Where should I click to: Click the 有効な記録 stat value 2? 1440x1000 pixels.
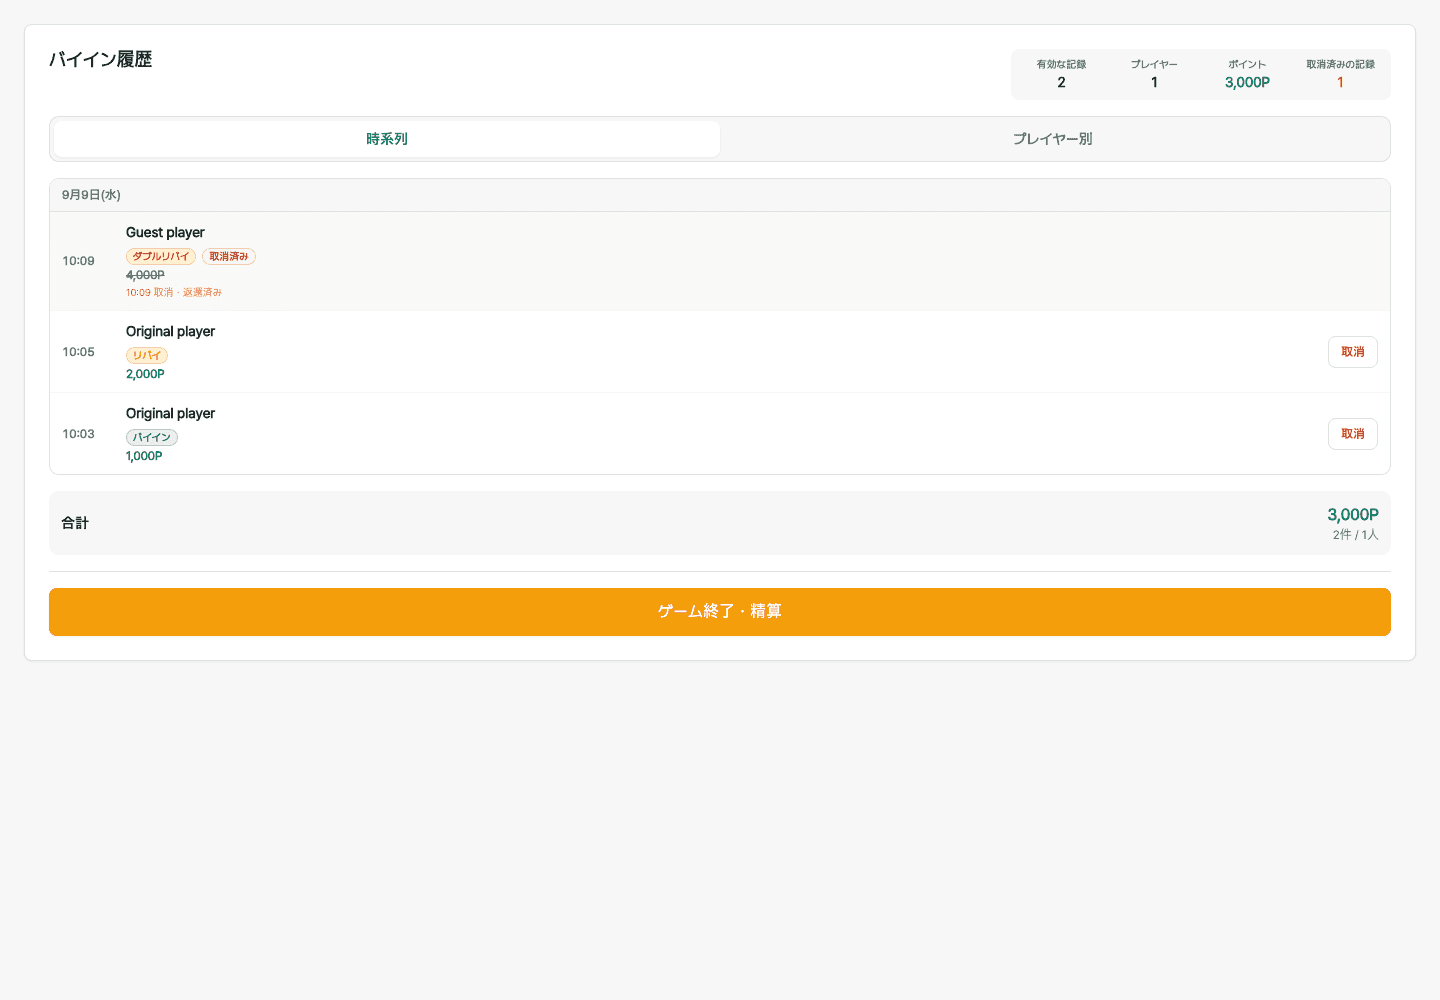(x=1061, y=82)
